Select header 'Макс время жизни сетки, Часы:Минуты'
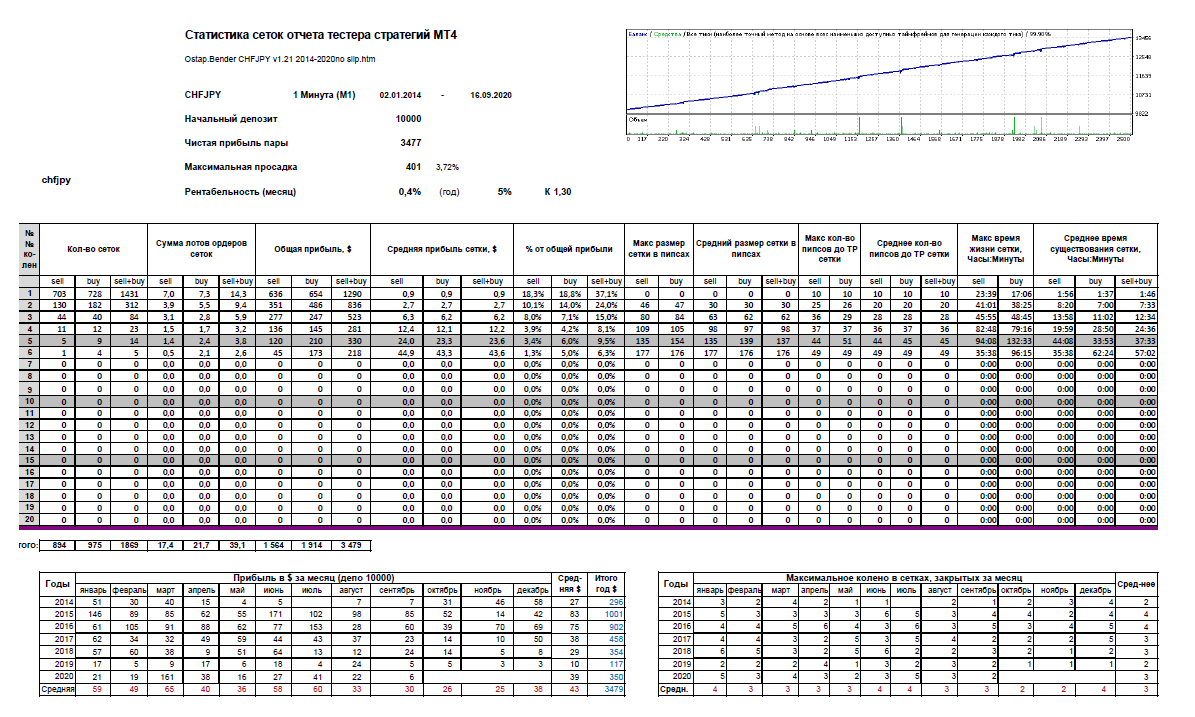This screenshot has height=717, width=1195. [x=995, y=248]
